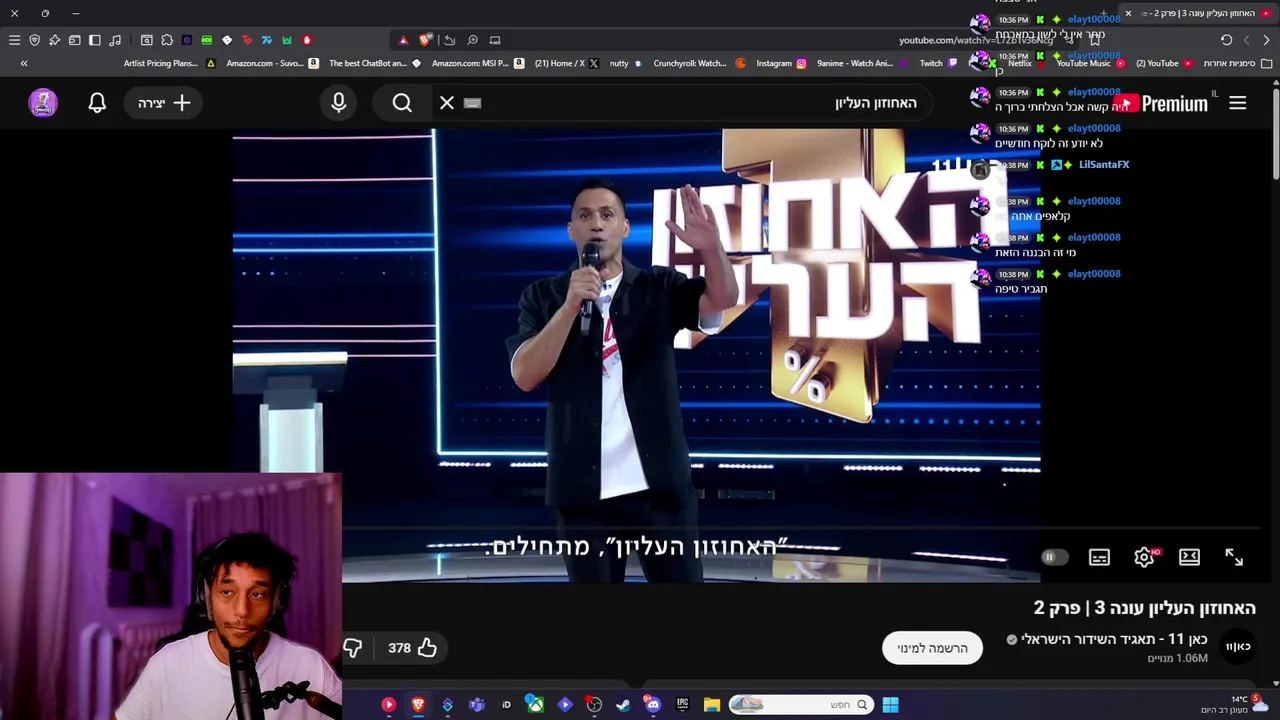Reload the page with the refresh icon
Image resolution: width=1280 pixels, height=720 pixels.
point(1226,40)
